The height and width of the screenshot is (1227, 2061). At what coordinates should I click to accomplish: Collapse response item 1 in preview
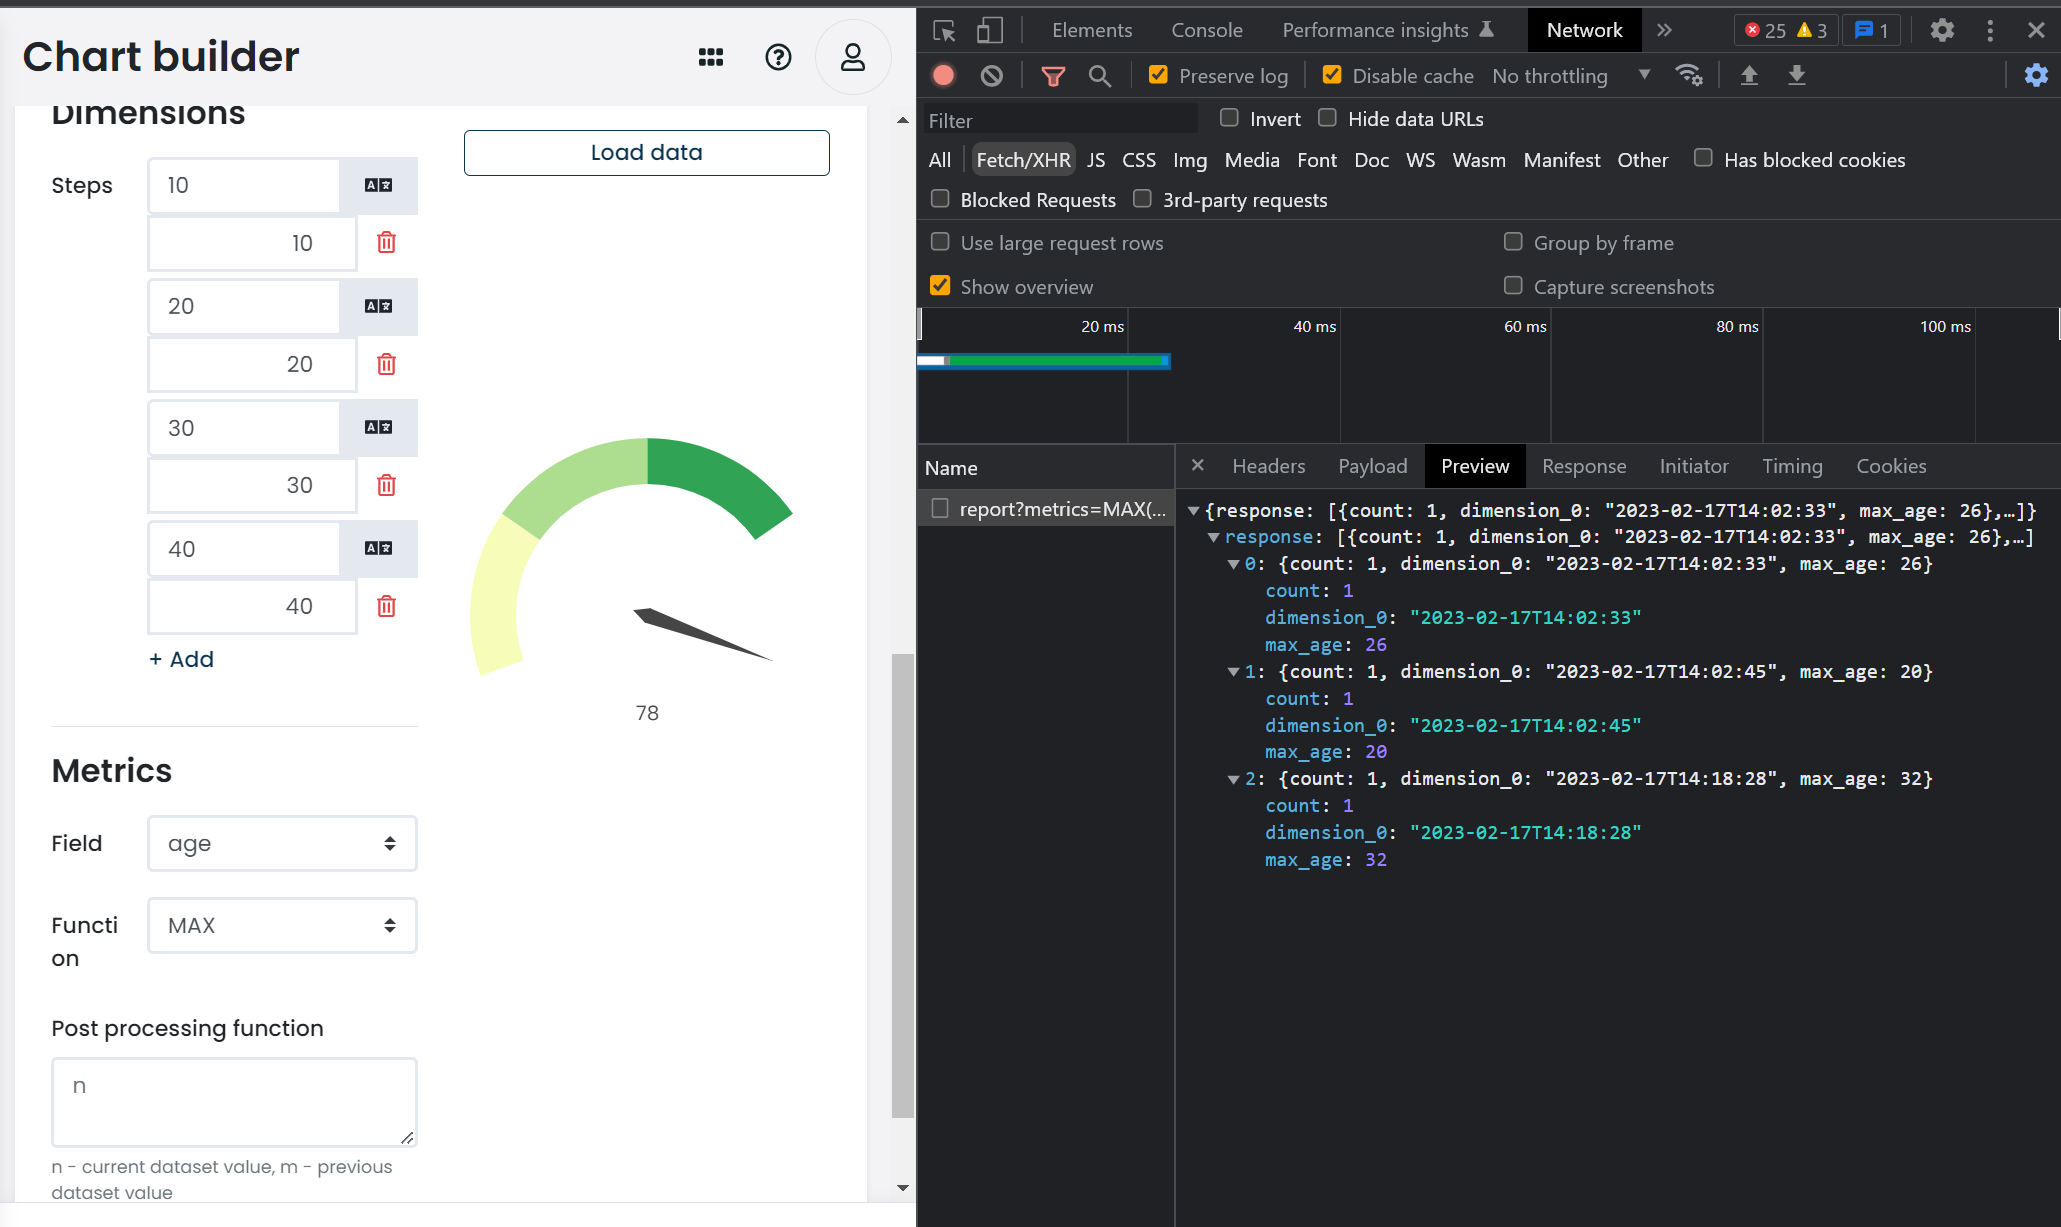coord(1233,672)
